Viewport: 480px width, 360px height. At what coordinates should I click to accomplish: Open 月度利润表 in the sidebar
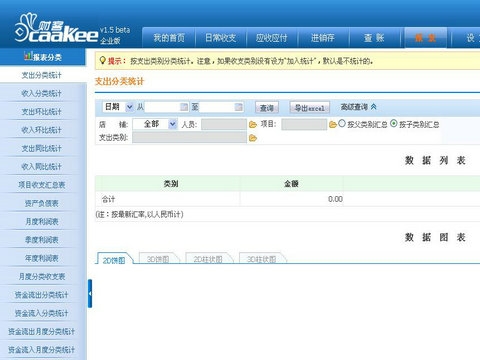pyautogui.click(x=42, y=222)
